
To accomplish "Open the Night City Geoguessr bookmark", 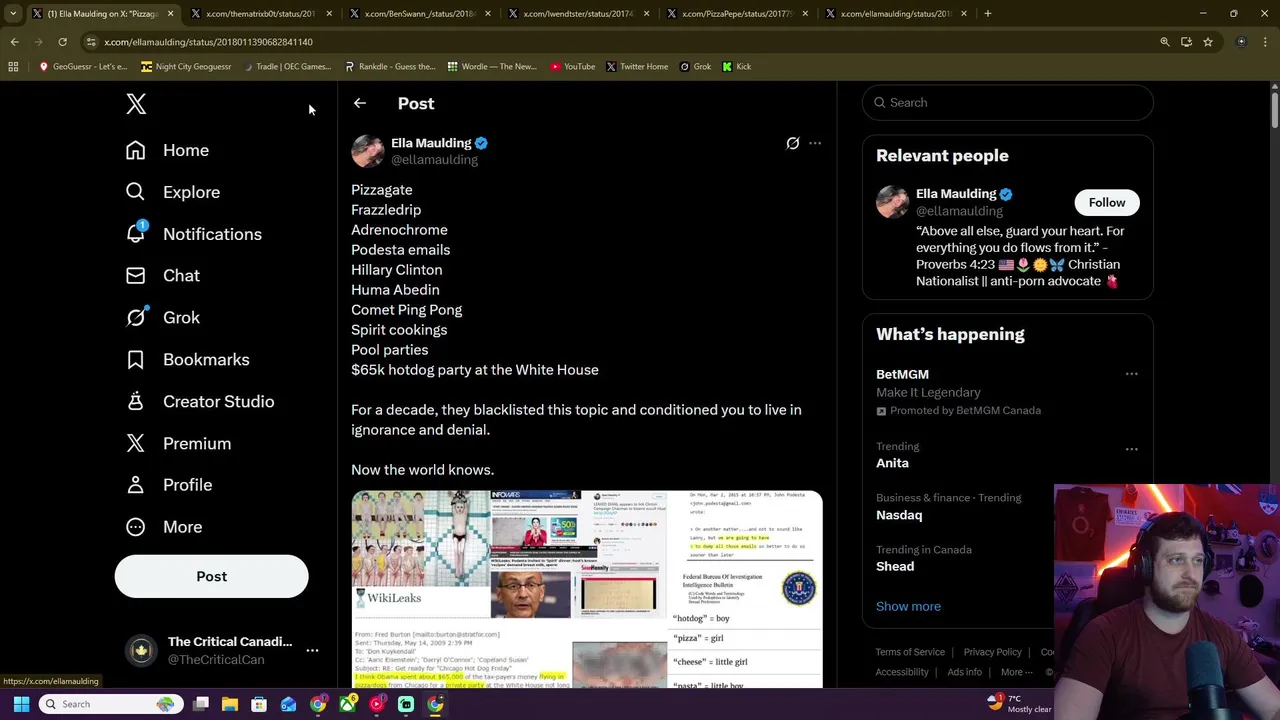I will tap(186, 67).
